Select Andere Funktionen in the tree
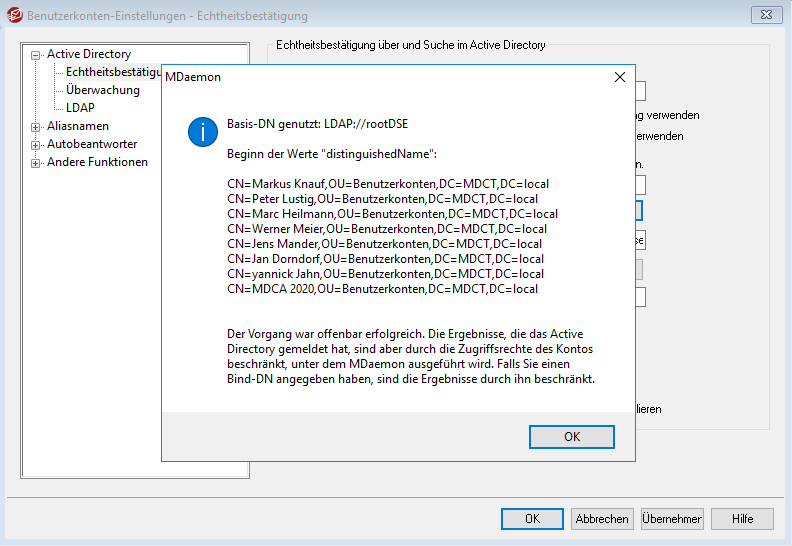The height and width of the screenshot is (546, 792). click(97, 162)
